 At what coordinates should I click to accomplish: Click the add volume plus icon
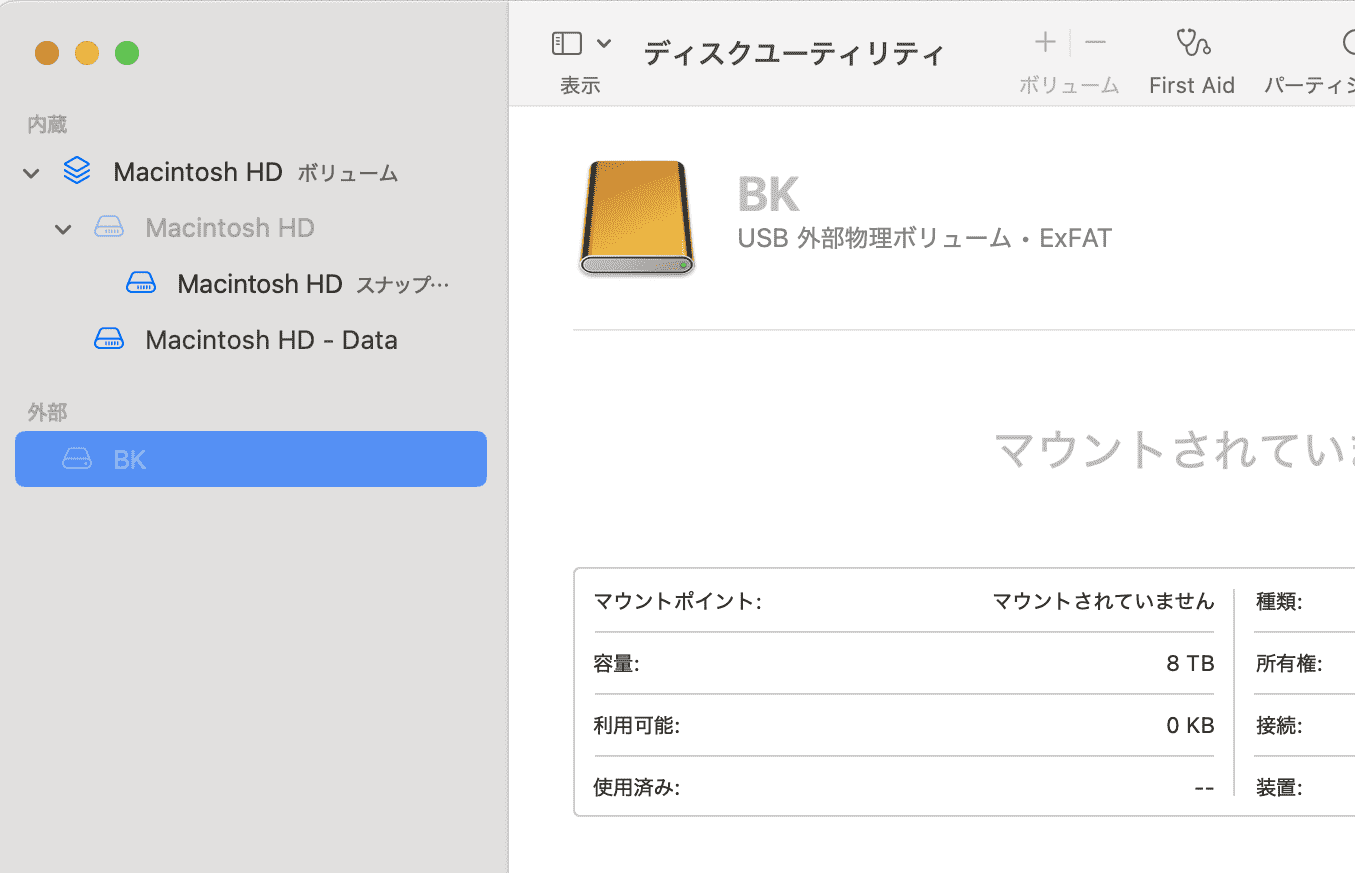(x=1045, y=42)
